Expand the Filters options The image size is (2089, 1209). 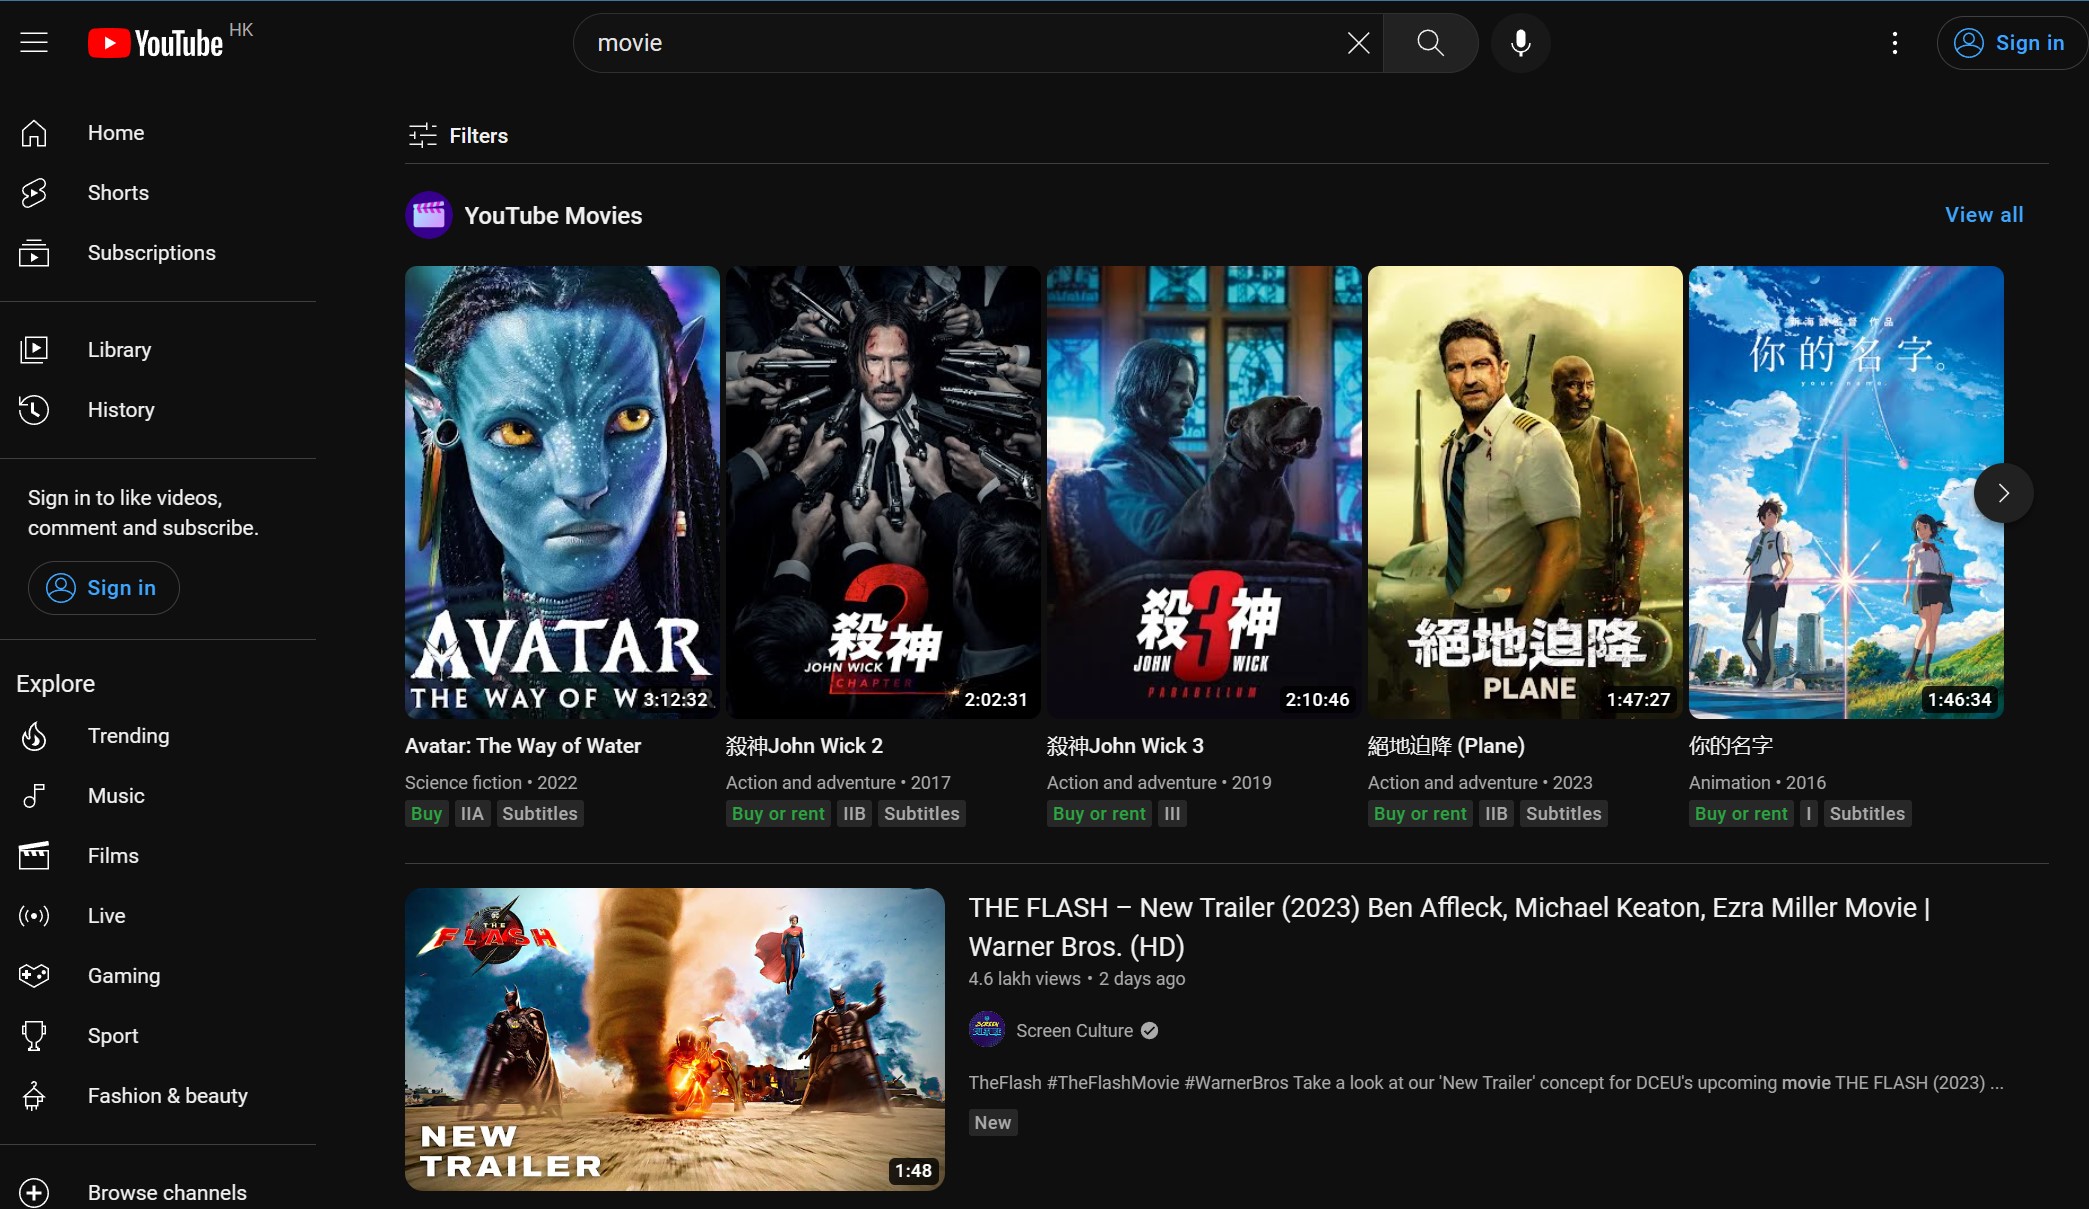tap(458, 135)
